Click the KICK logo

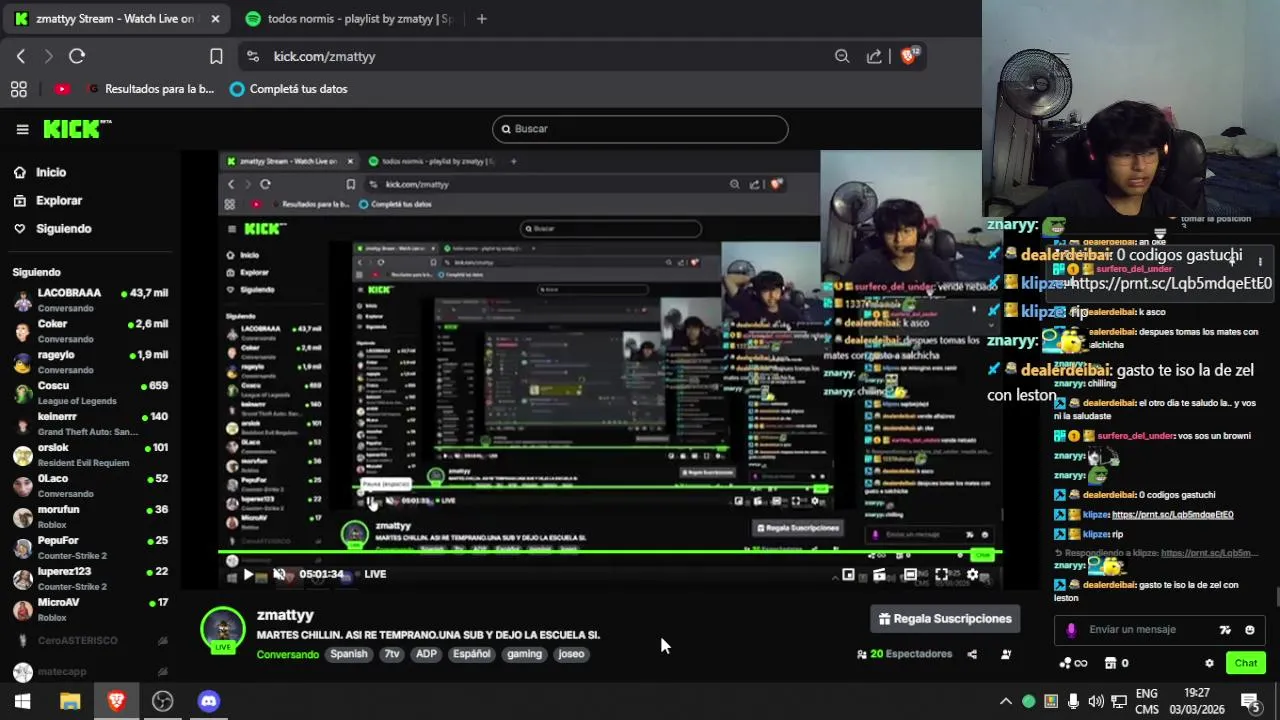click(x=77, y=129)
